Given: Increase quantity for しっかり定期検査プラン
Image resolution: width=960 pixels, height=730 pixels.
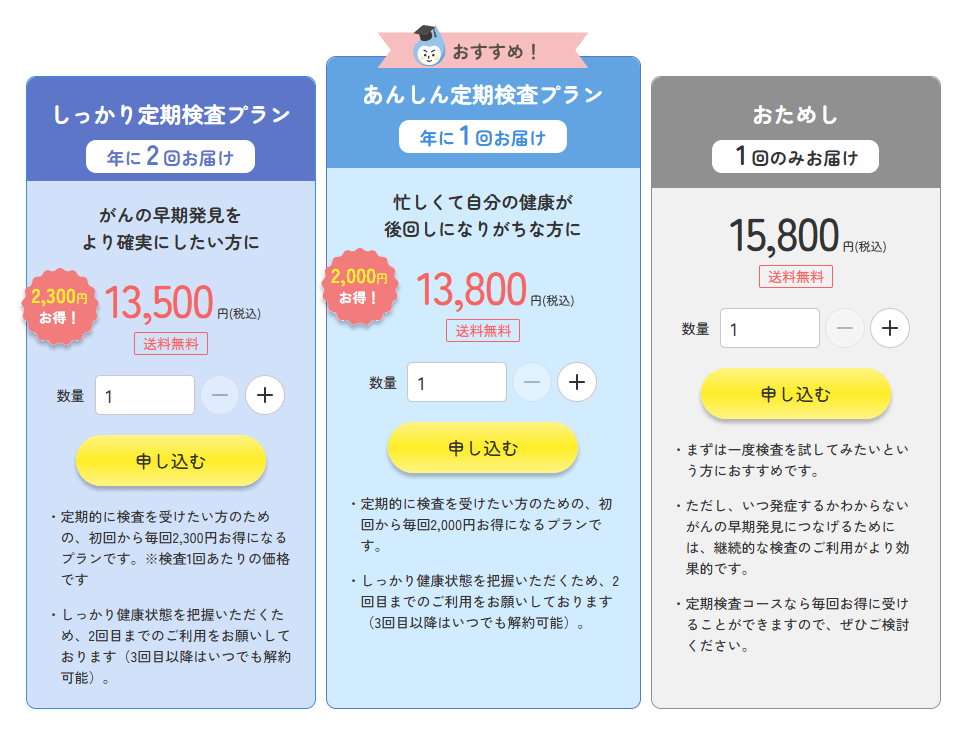Looking at the screenshot, I should click(x=265, y=395).
